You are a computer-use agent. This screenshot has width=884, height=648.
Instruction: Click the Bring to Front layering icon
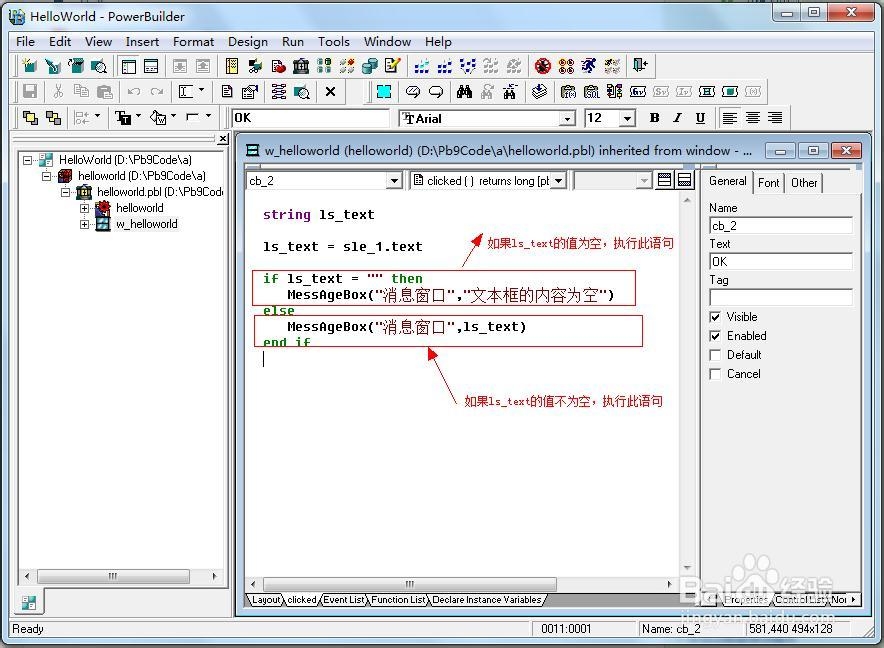(x=30, y=118)
